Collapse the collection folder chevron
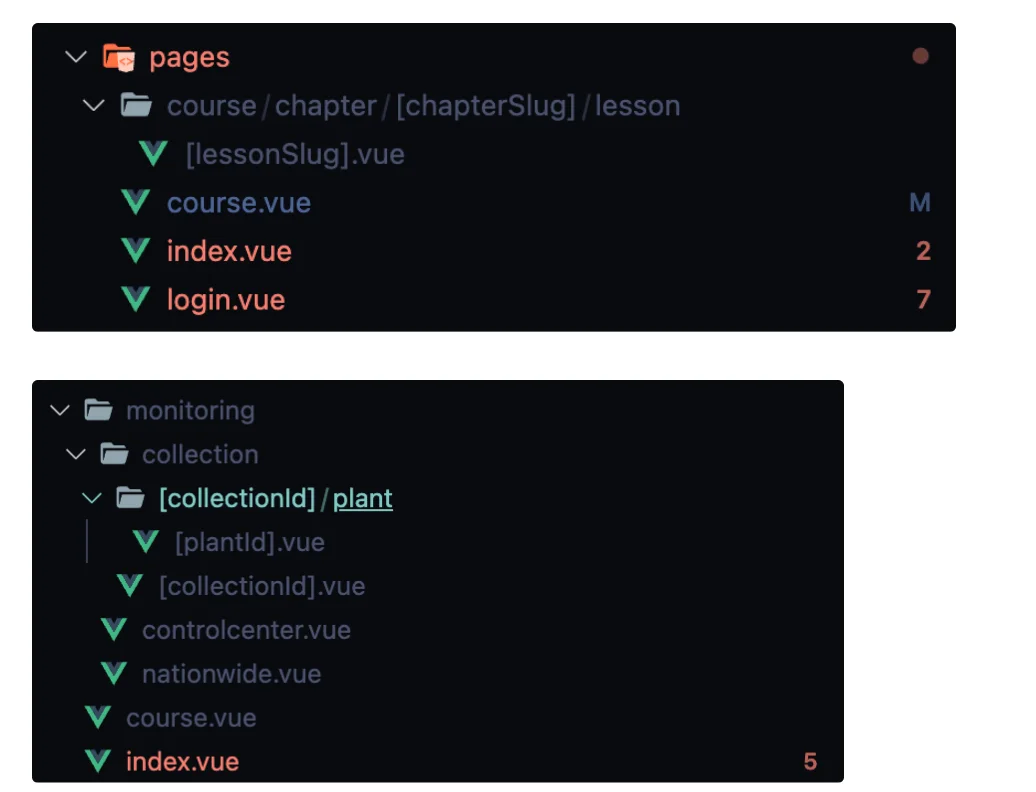1036x792 pixels. pos(76,454)
